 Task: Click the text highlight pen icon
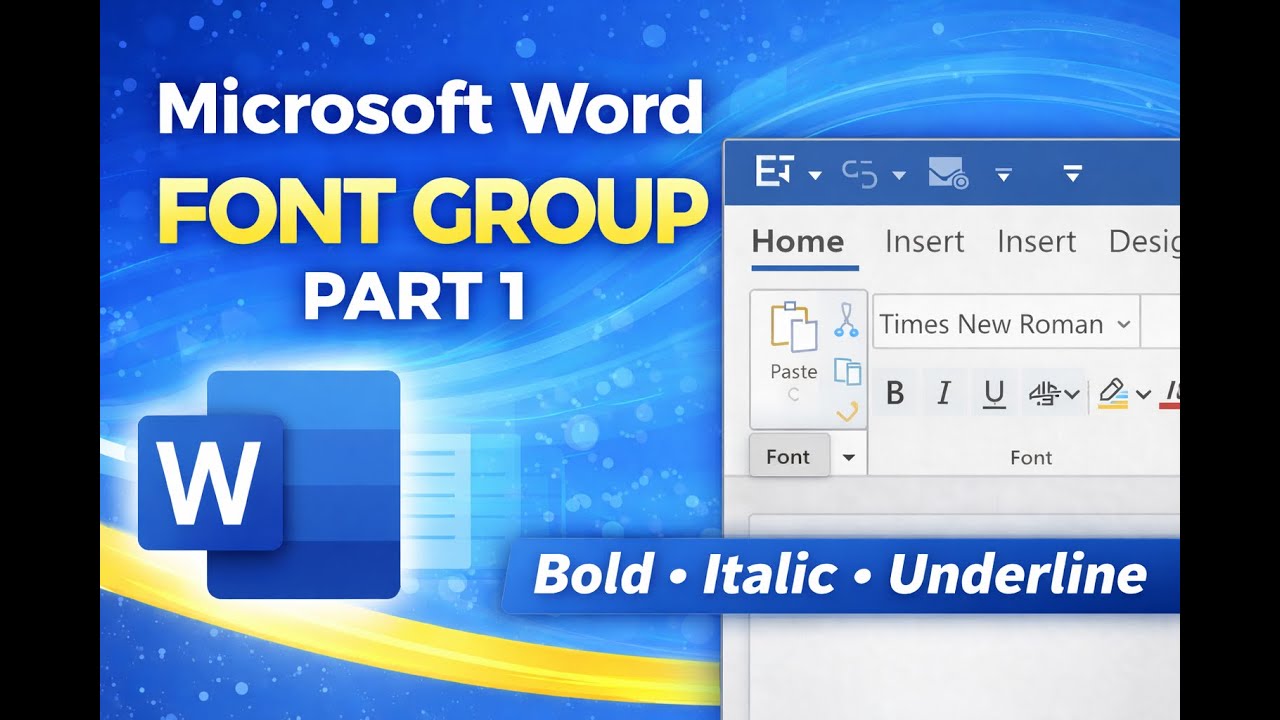tap(1113, 393)
